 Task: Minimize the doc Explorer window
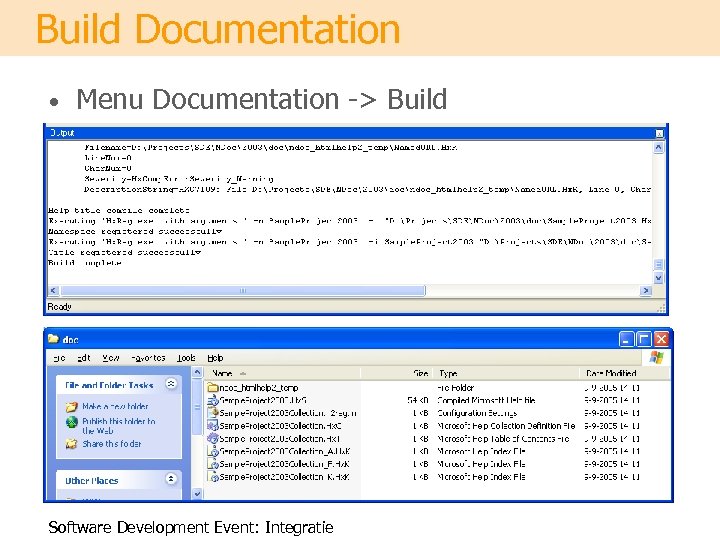pos(626,339)
